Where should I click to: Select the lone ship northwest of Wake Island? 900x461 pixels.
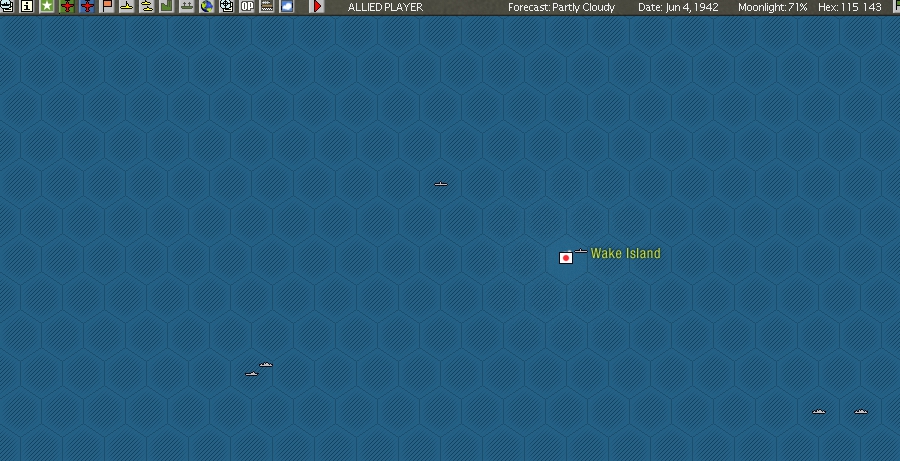[441, 184]
